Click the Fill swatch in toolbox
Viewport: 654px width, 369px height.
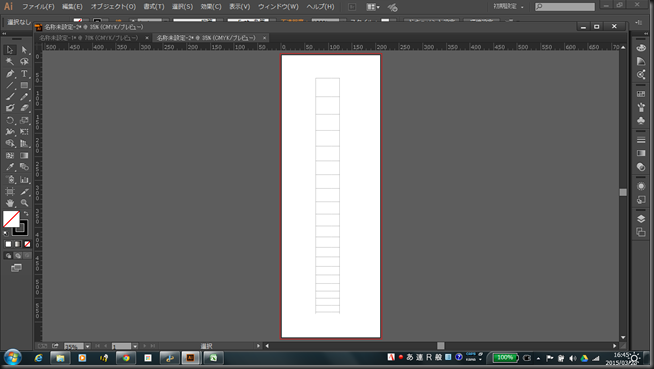pos(11,219)
